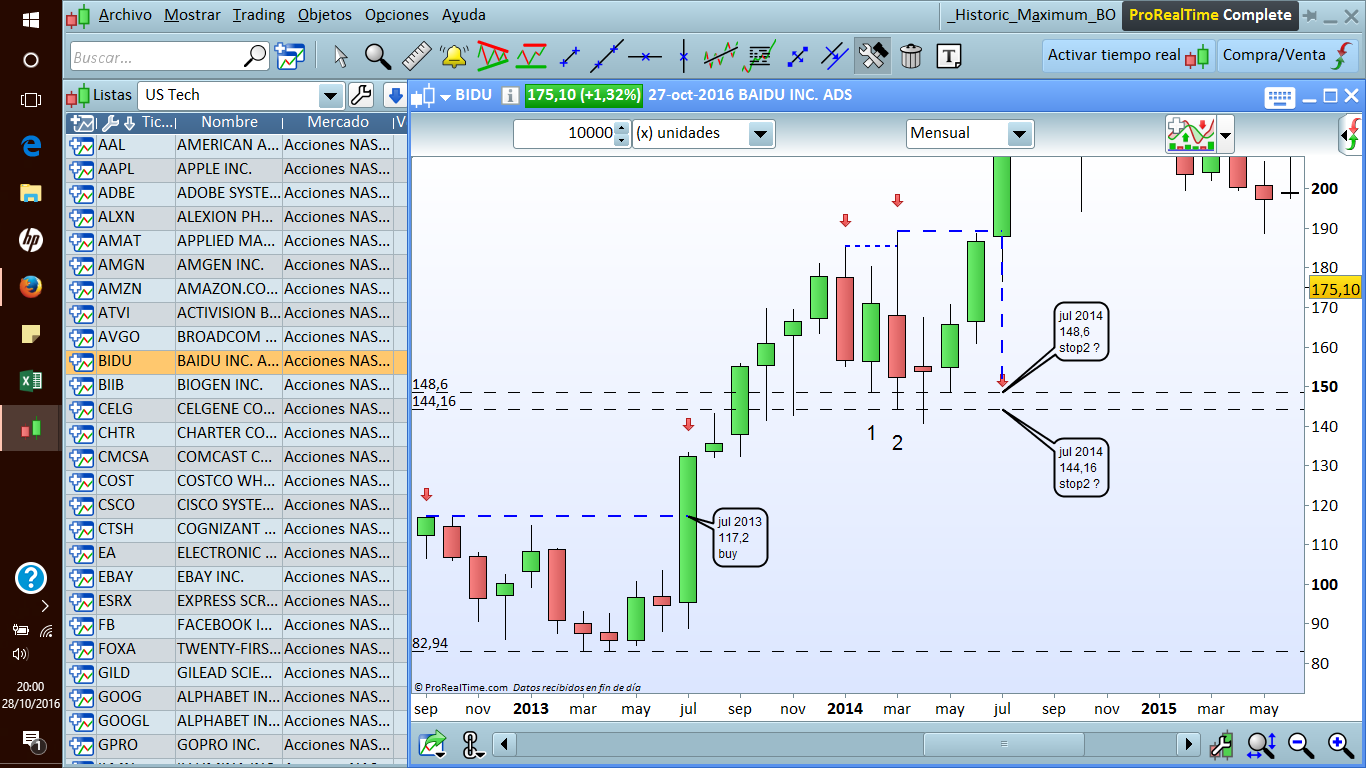1366x768 pixels.
Task: Pick the regression channel zigzag tool
Action: [720, 56]
